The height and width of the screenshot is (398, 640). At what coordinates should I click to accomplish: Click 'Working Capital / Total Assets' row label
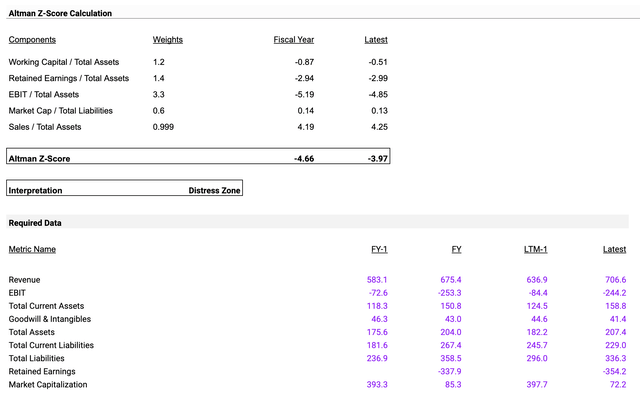tap(64, 62)
